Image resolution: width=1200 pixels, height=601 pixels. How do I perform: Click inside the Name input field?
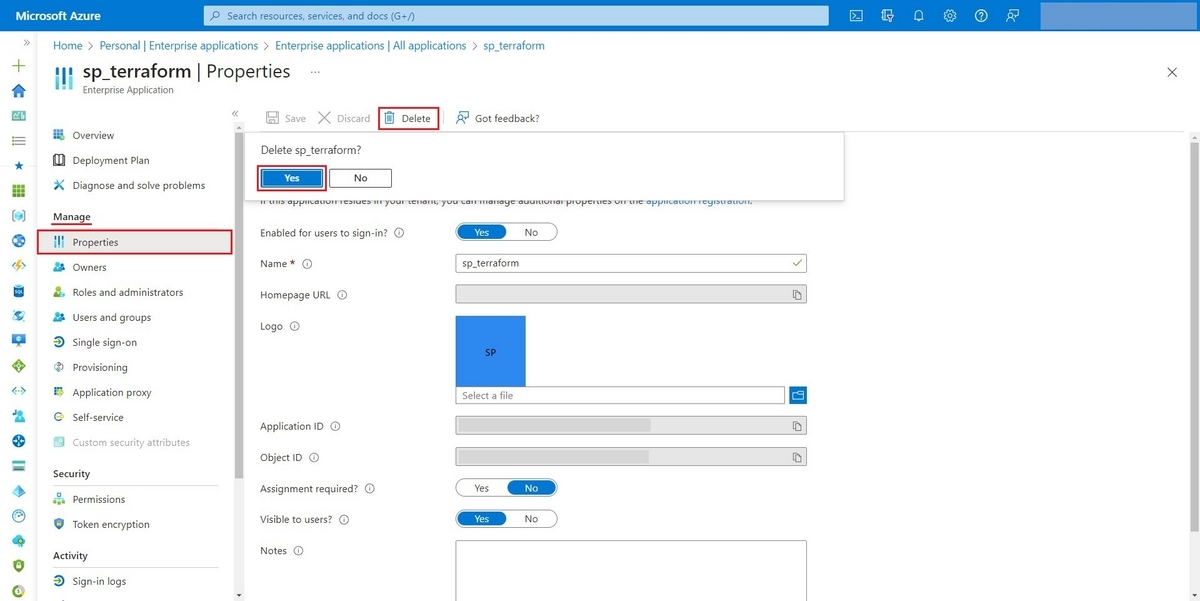pyautogui.click(x=620, y=262)
